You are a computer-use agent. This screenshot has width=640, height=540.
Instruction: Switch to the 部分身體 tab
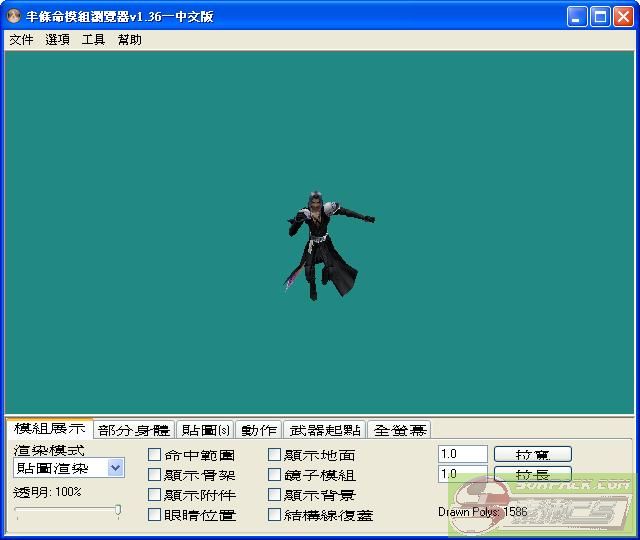(x=134, y=430)
